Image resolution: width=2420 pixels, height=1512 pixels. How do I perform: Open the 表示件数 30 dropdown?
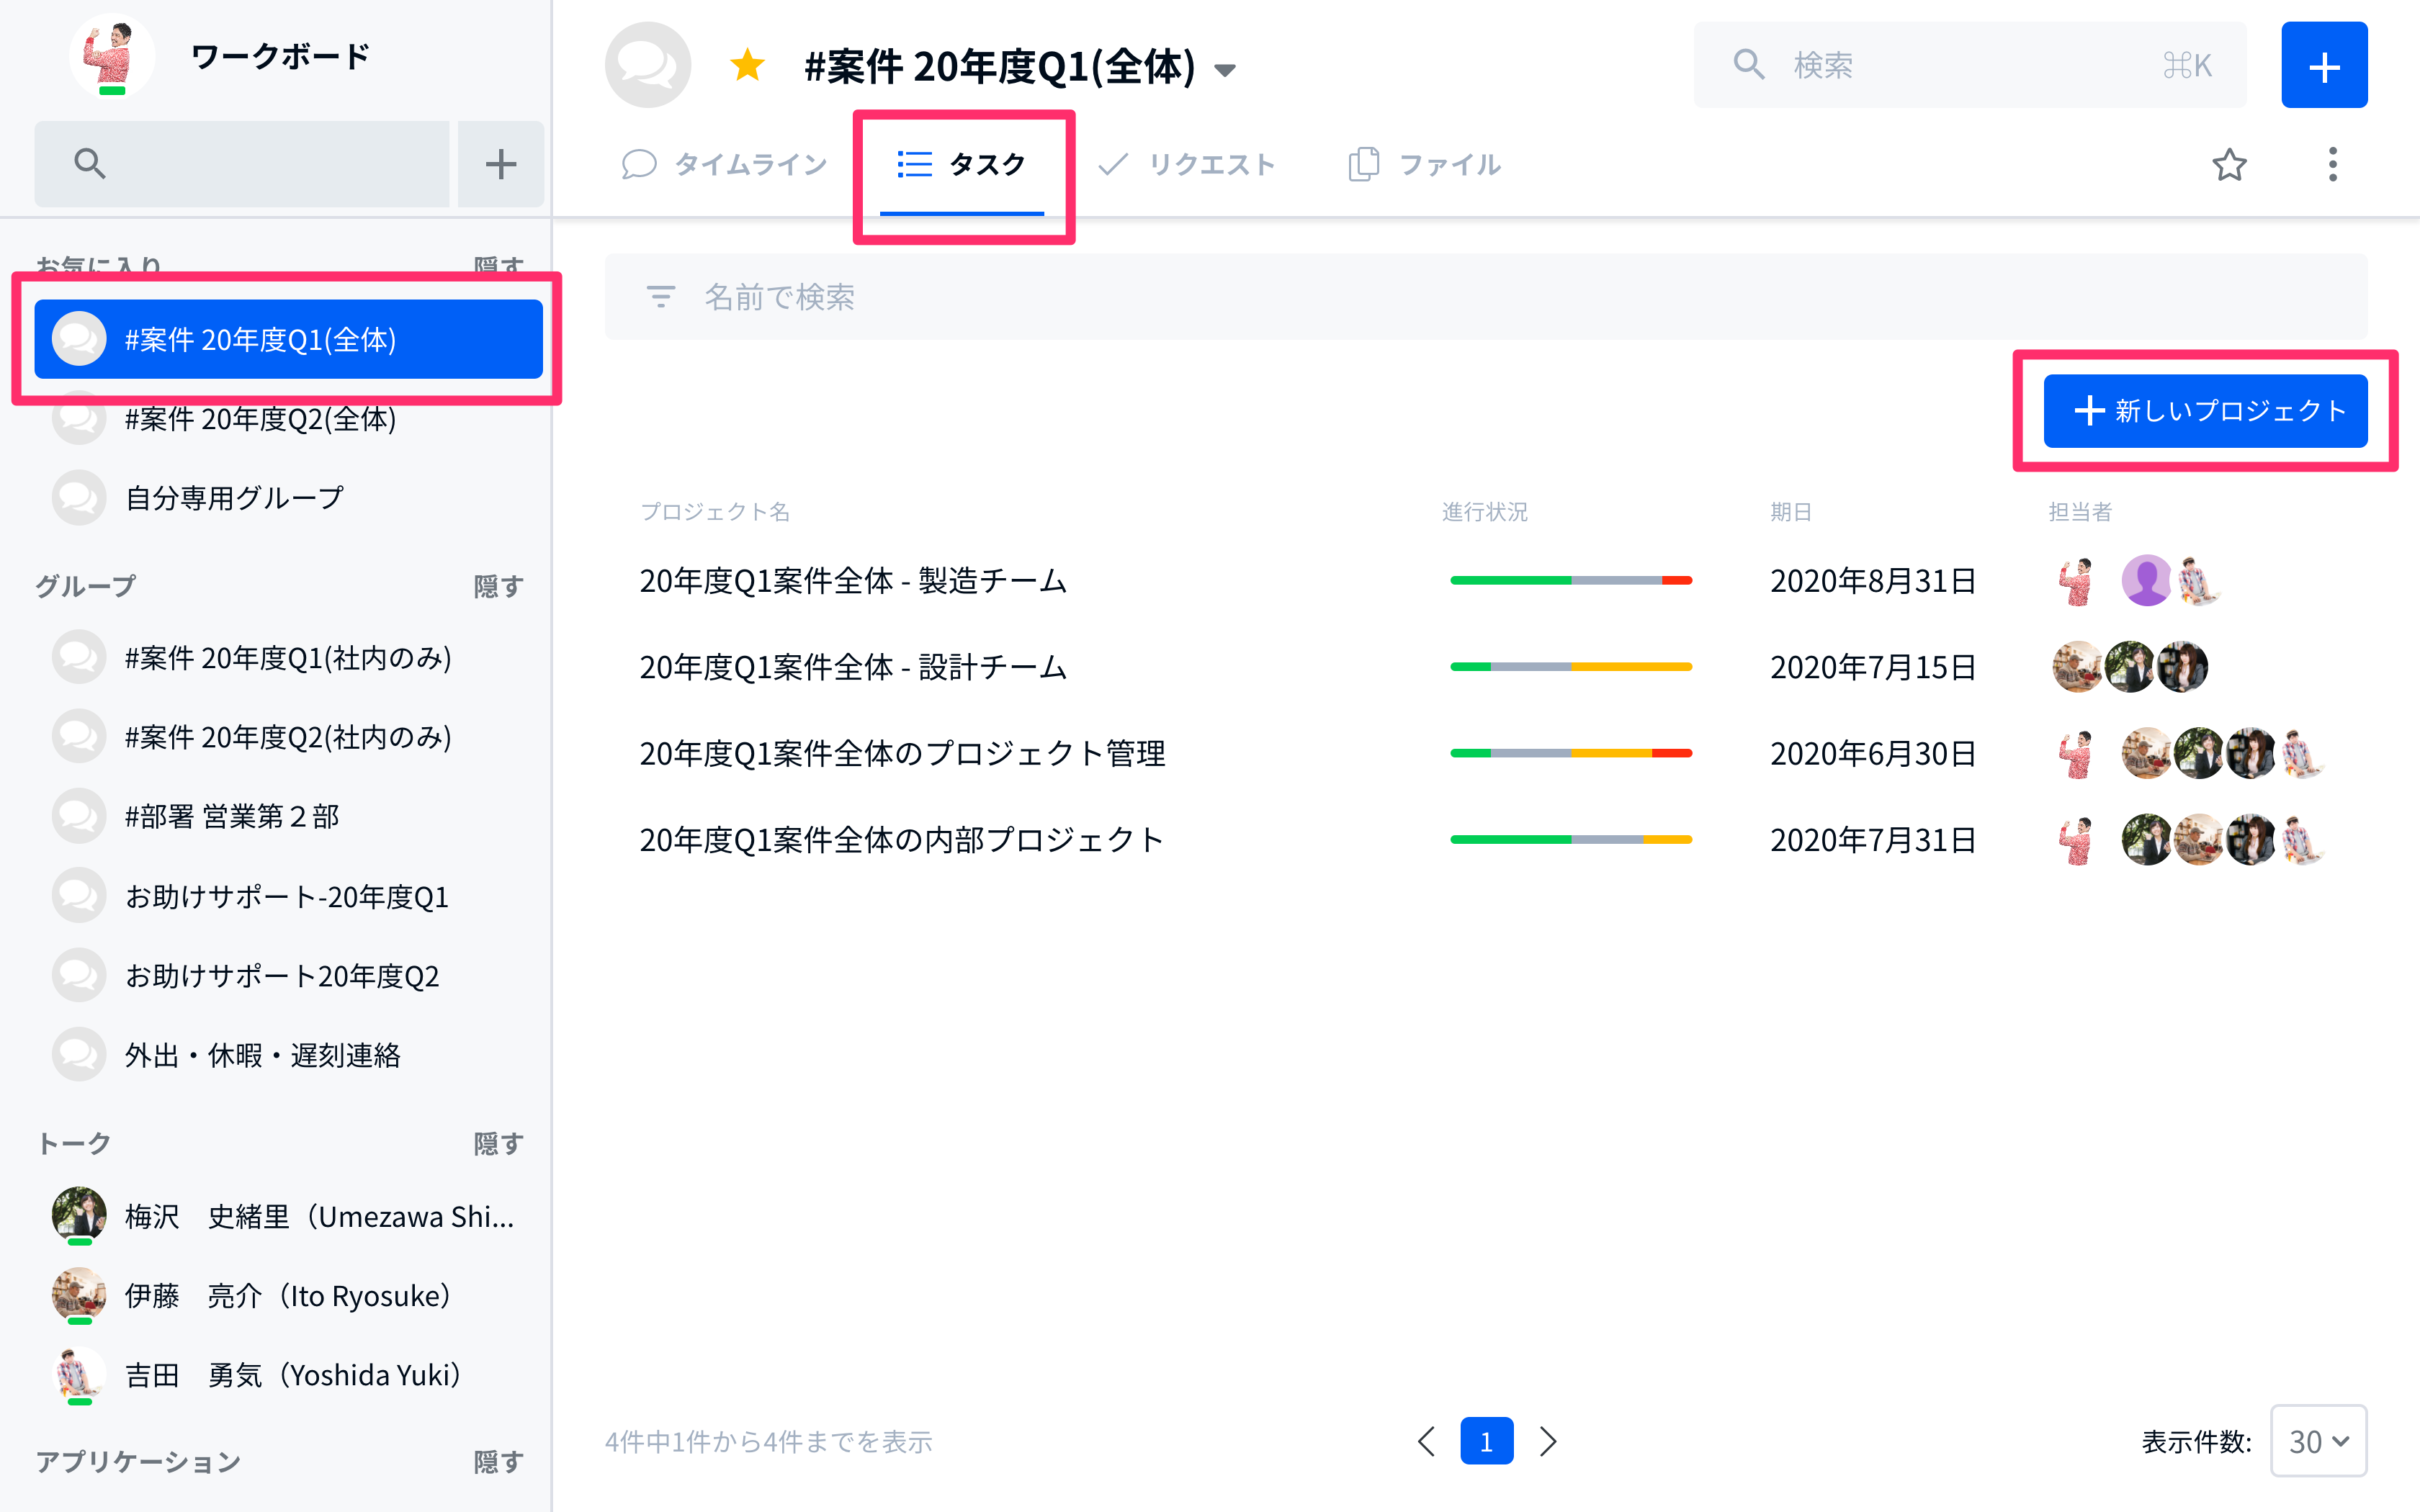2318,1441
